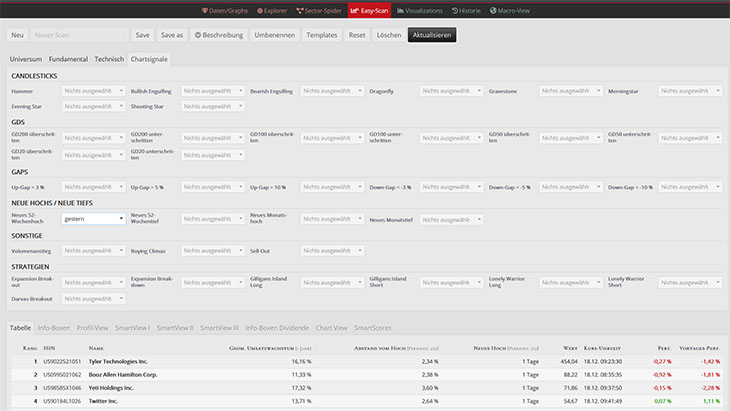This screenshot has width=730, height=411.
Task: Click the Save as button
Action: coord(172,35)
